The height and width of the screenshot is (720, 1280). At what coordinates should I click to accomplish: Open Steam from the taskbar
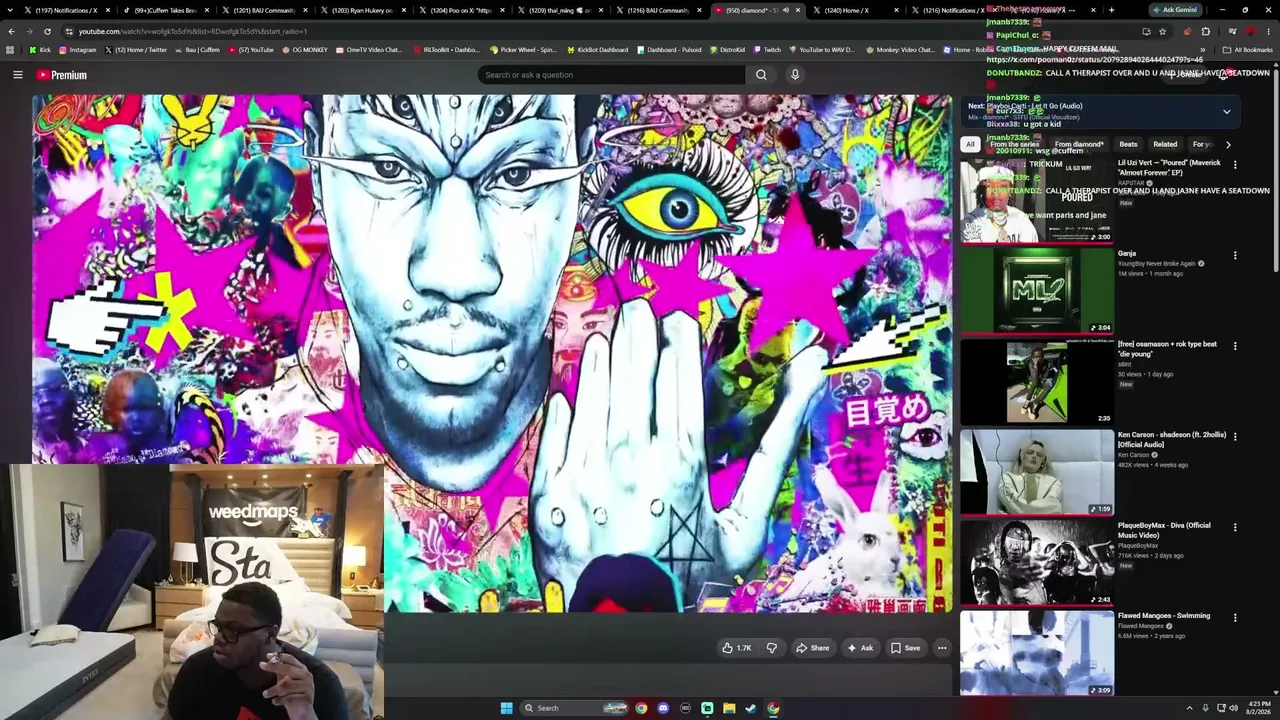(751, 708)
